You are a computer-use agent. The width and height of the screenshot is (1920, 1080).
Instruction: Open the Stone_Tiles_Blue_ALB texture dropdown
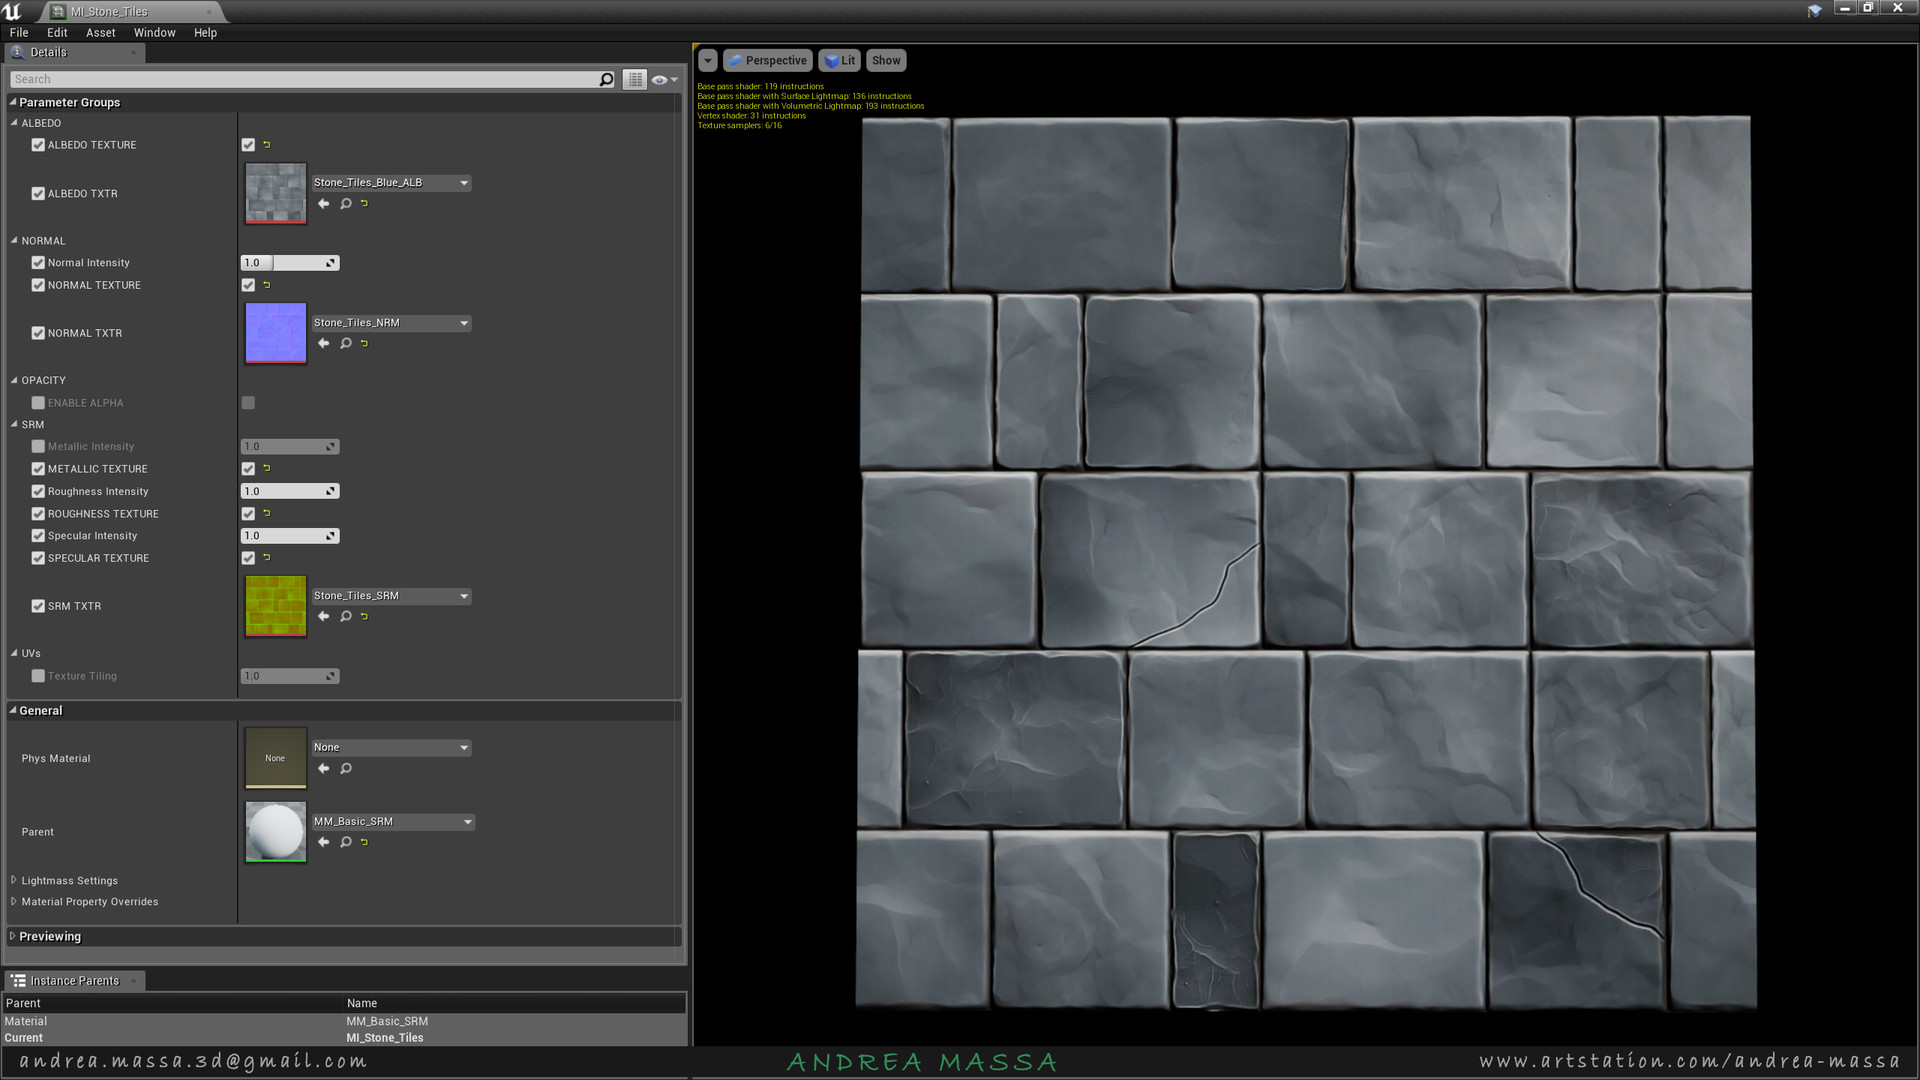[x=464, y=183]
